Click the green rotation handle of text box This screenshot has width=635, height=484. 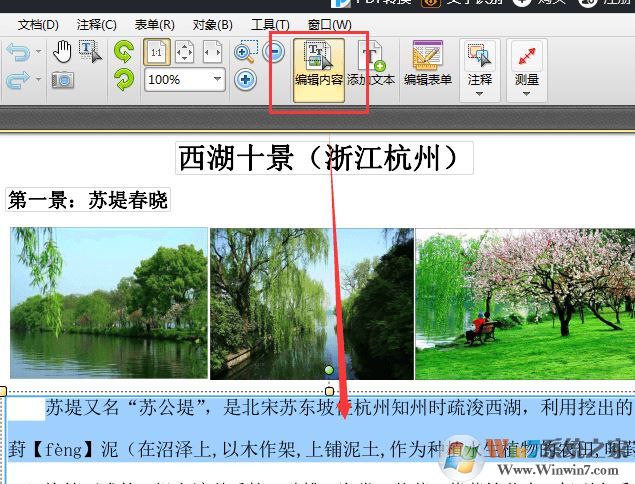tap(329, 370)
